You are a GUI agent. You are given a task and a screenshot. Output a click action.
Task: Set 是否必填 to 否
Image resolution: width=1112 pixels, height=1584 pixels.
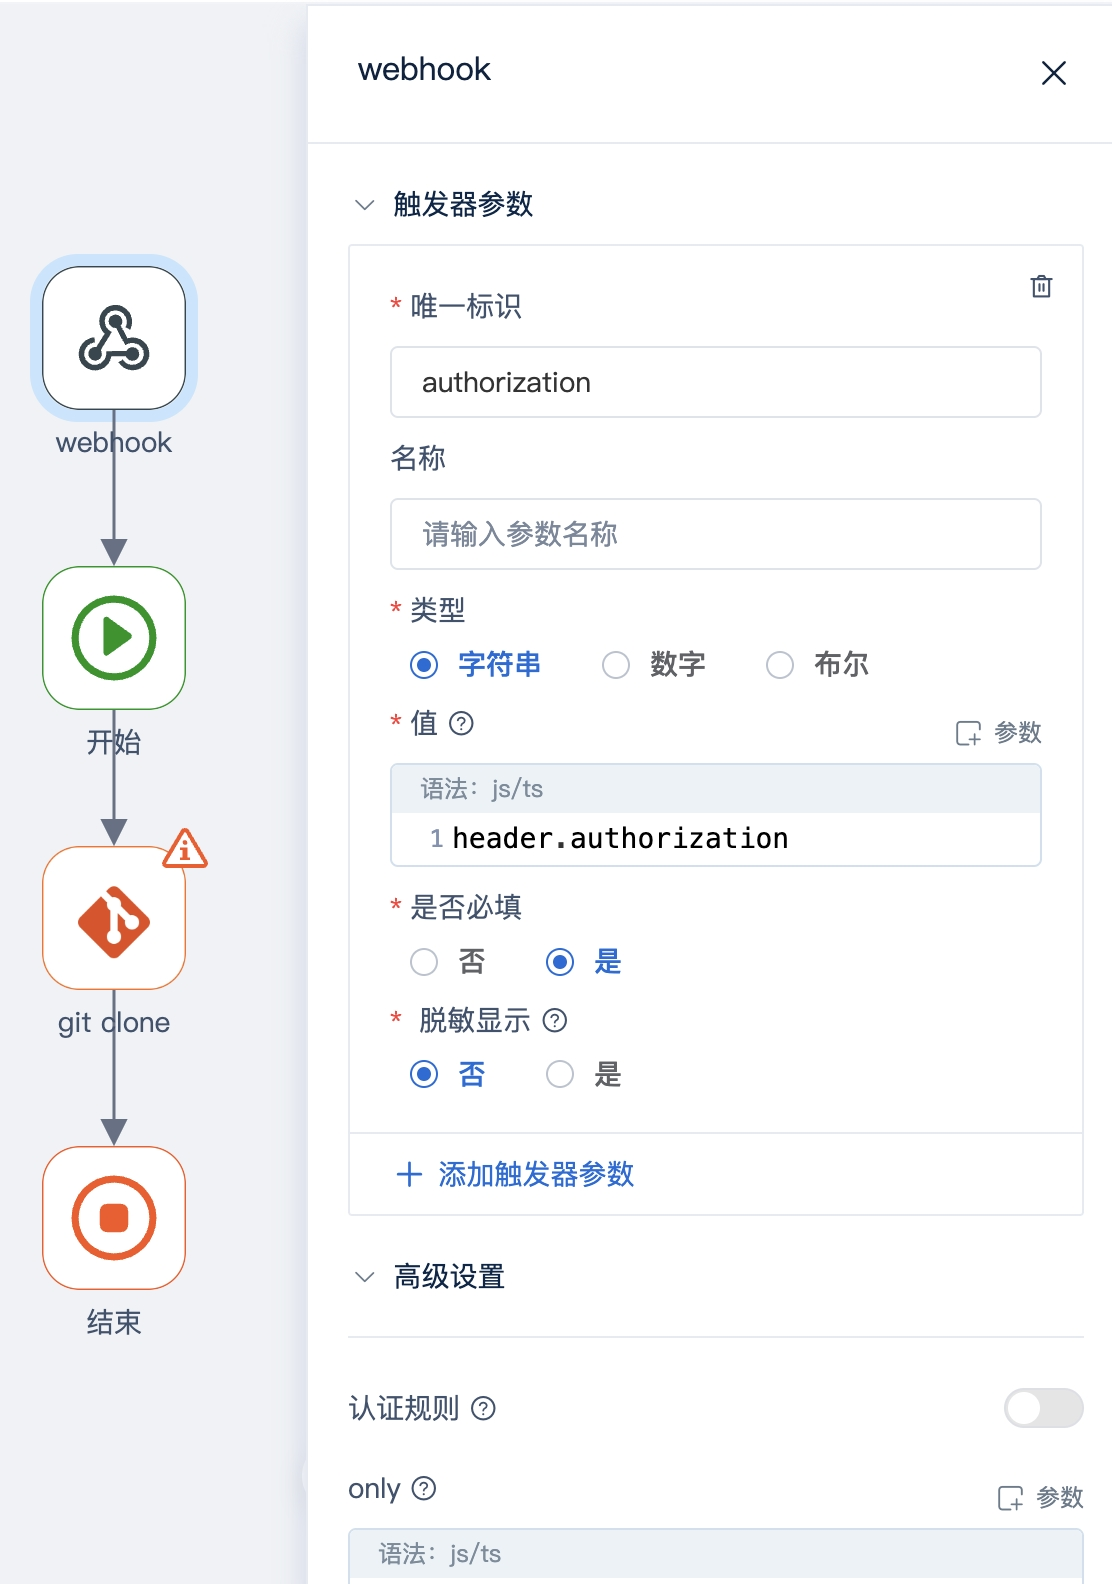click(424, 962)
